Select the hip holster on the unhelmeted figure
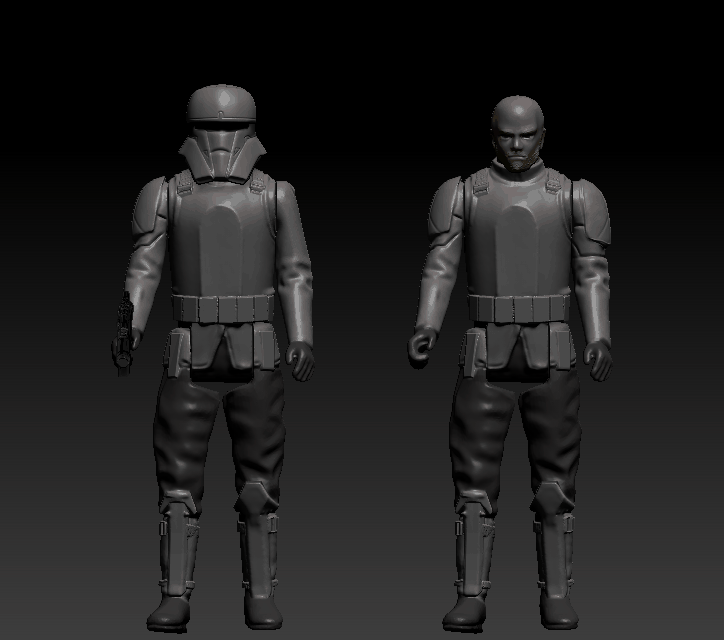 tap(473, 353)
